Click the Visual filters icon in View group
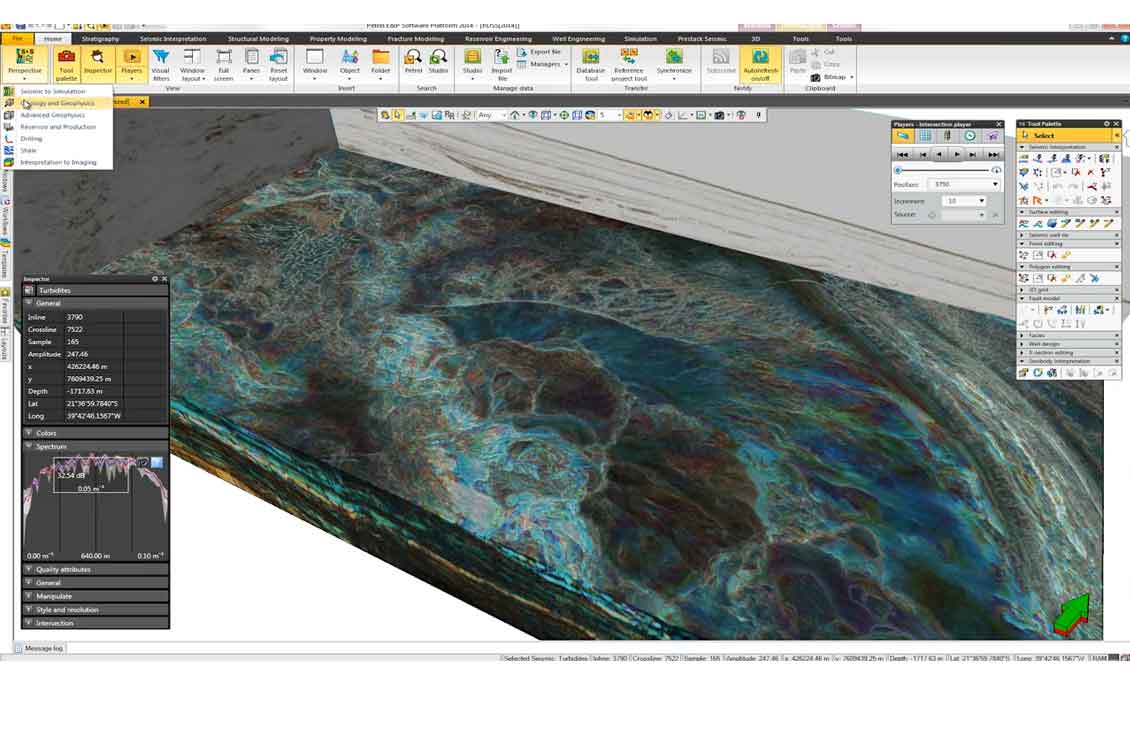This screenshot has height=730, width=1130. 159,62
